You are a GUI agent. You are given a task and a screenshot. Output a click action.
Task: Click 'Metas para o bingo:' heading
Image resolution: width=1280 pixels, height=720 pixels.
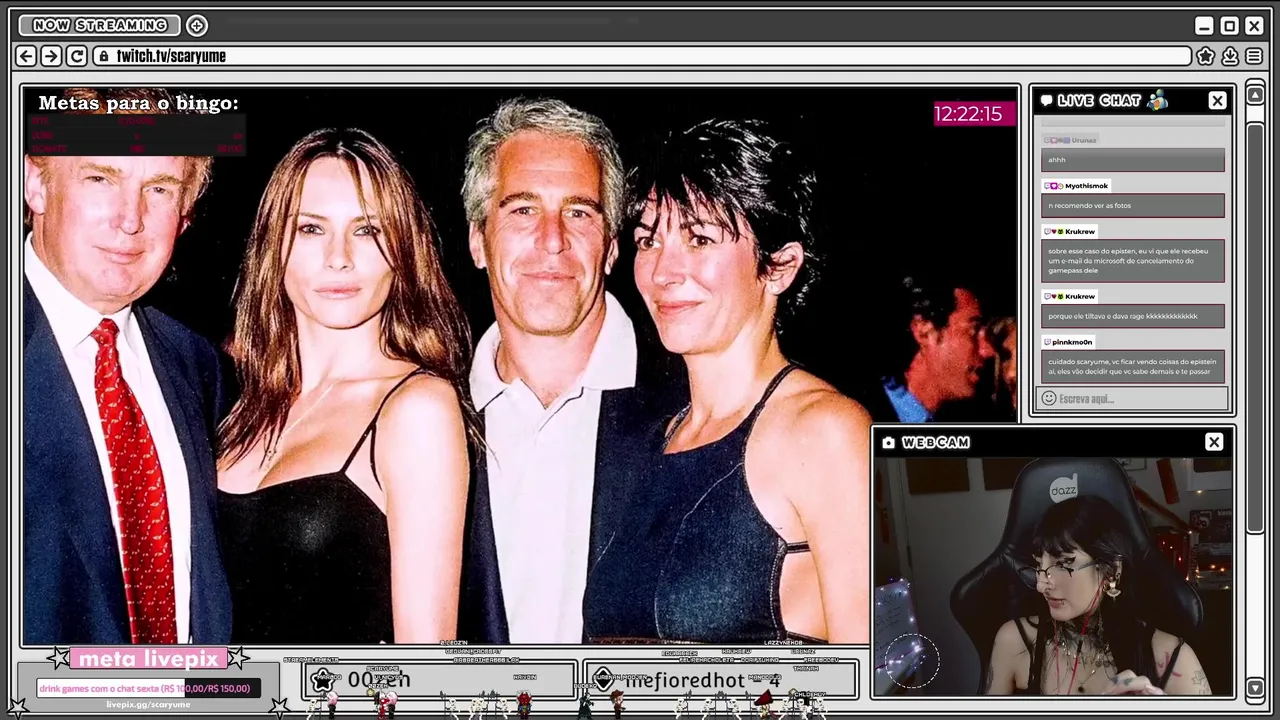click(138, 103)
